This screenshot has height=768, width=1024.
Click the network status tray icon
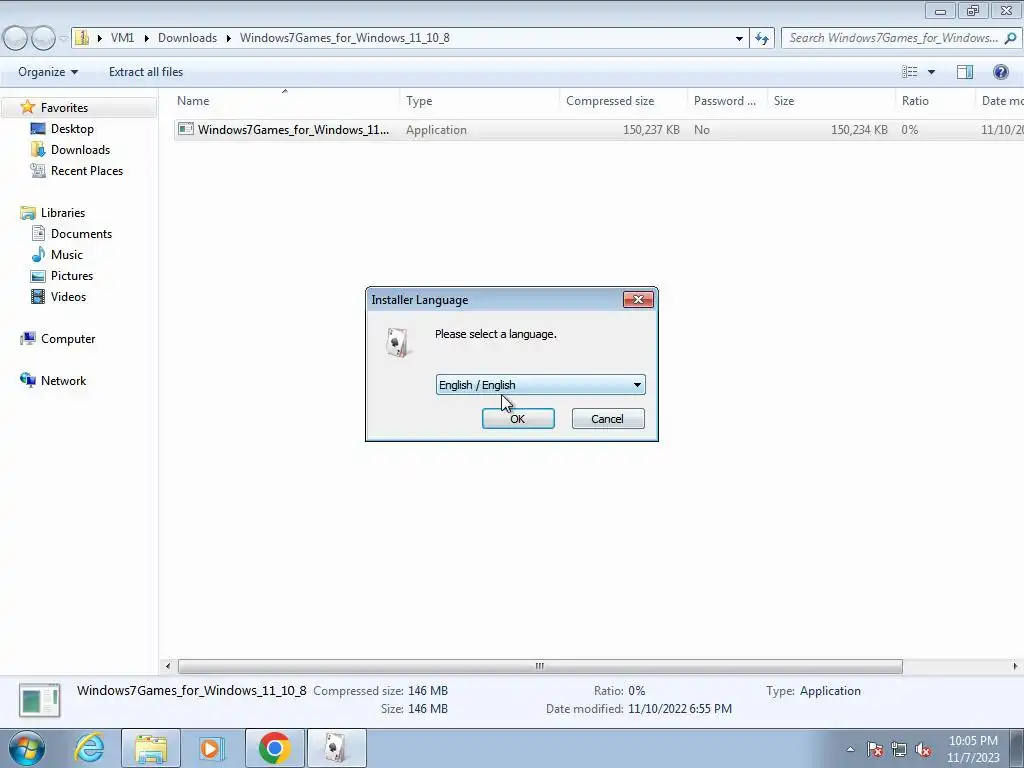point(899,749)
